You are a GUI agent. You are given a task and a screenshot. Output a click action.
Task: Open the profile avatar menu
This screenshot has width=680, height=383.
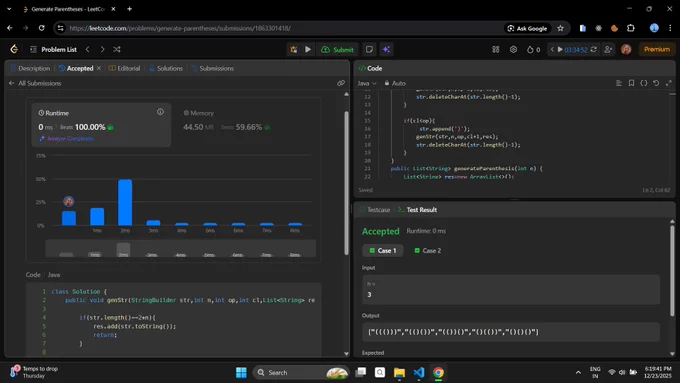click(x=626, y=49)
